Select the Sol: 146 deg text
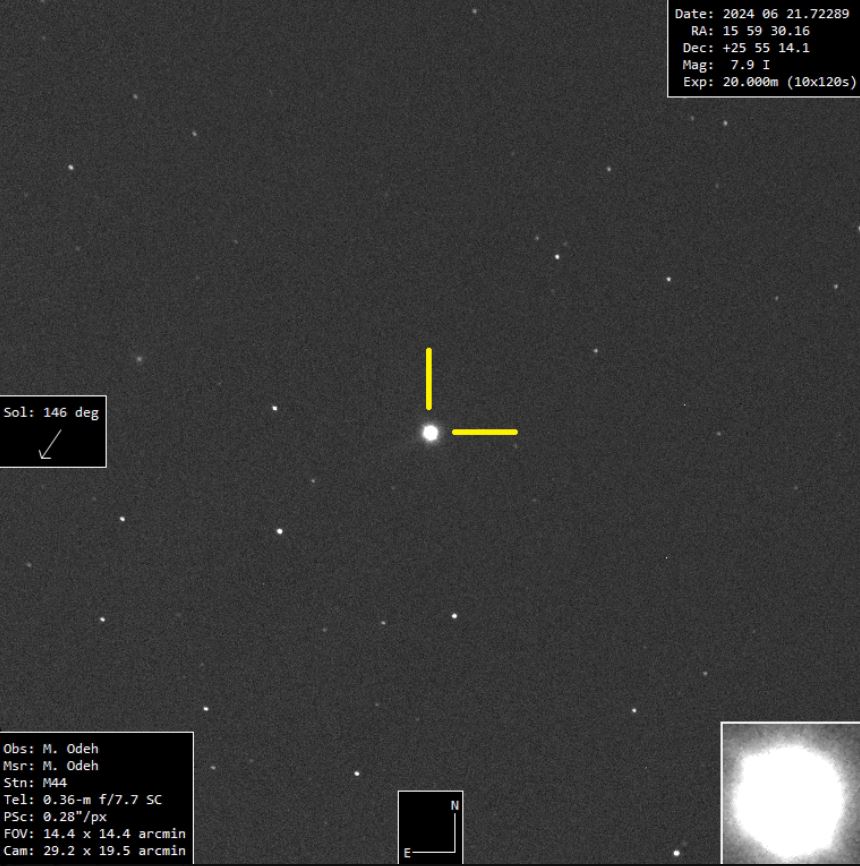Screen dimensions: 860x866 coord(52,412)
